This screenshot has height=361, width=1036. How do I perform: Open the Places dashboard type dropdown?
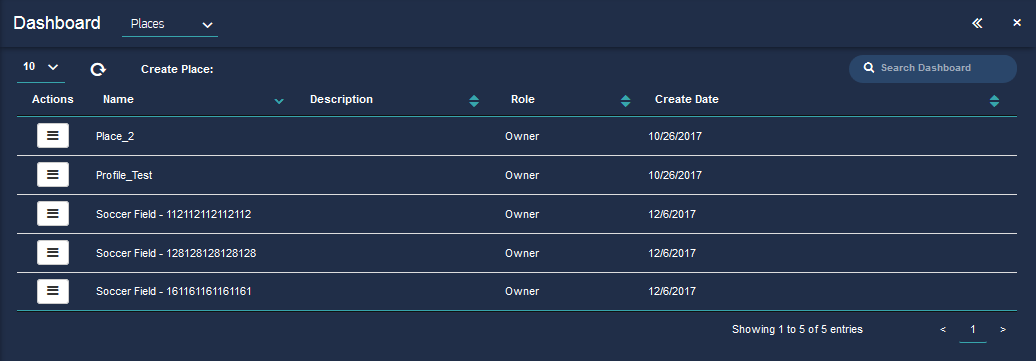[x=170, y=24]
